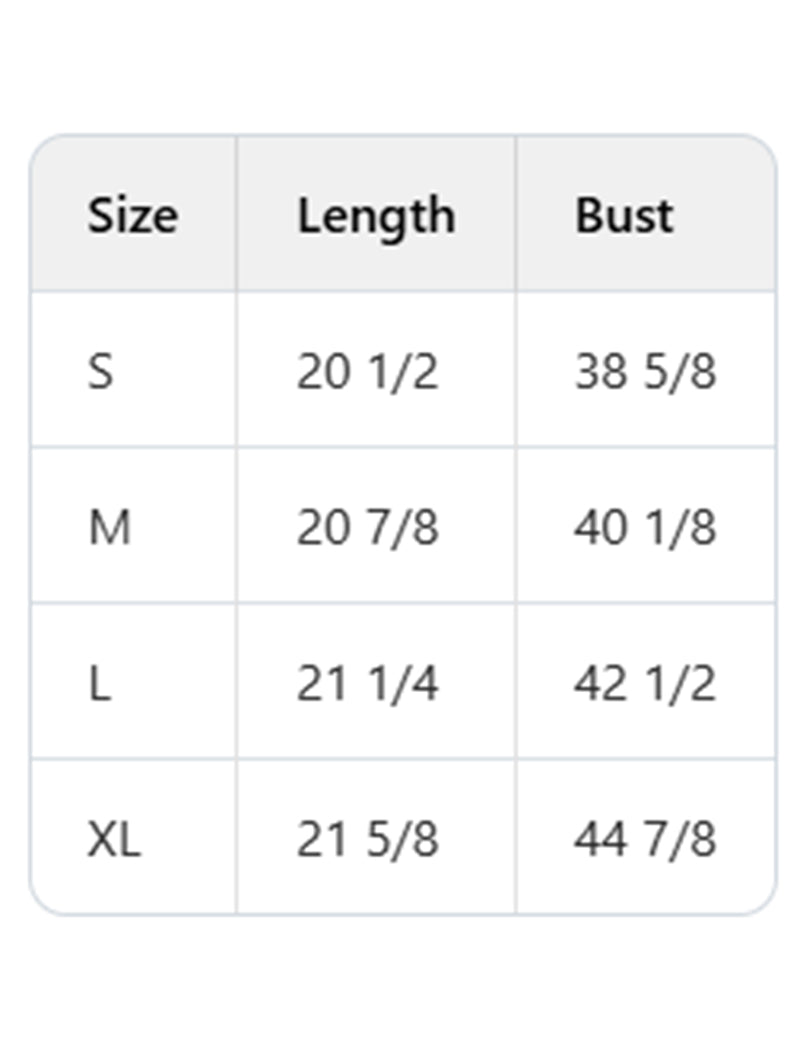This screenshot has width=800, height=1050.
Task: Click the 21 5/8 length value
Action: (367, 839)
